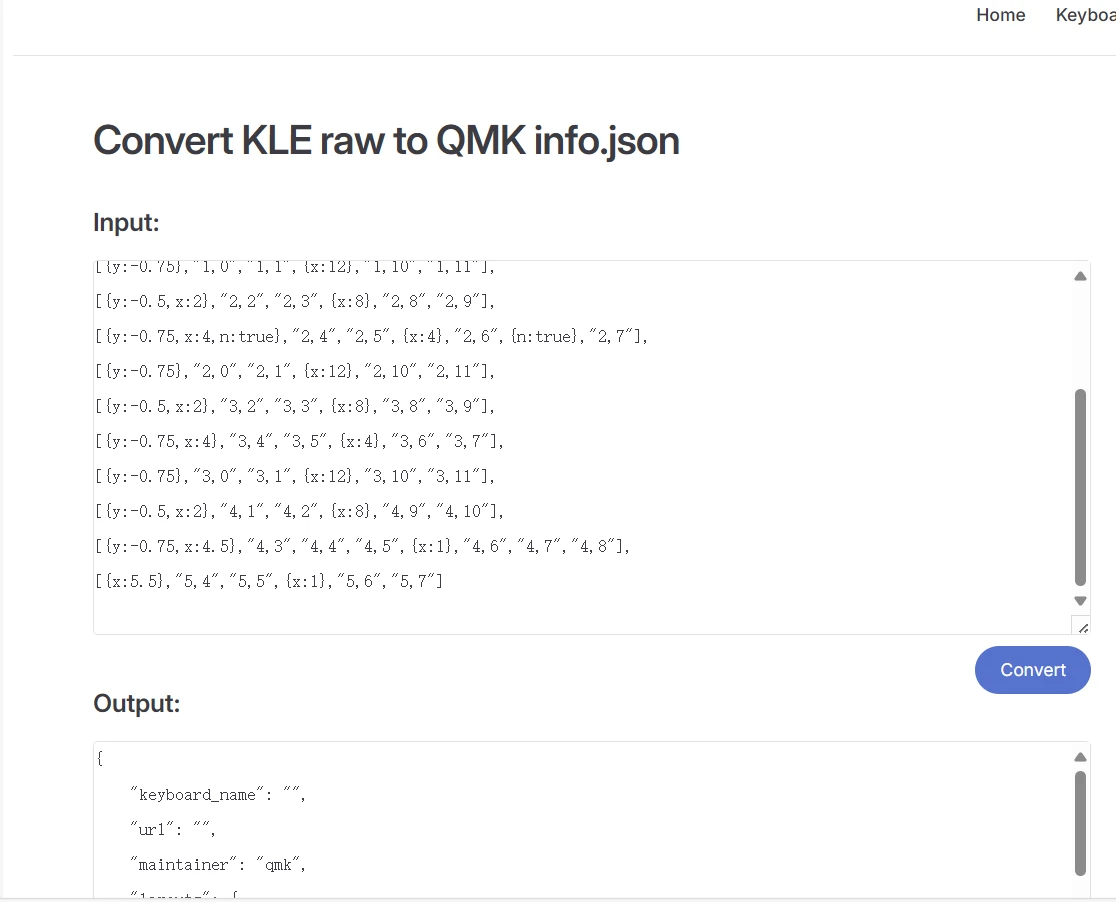Viewport: 1116px width, 902px height.
Task: Click inside the Output JSON text area
Action: (x=600, y=830)
